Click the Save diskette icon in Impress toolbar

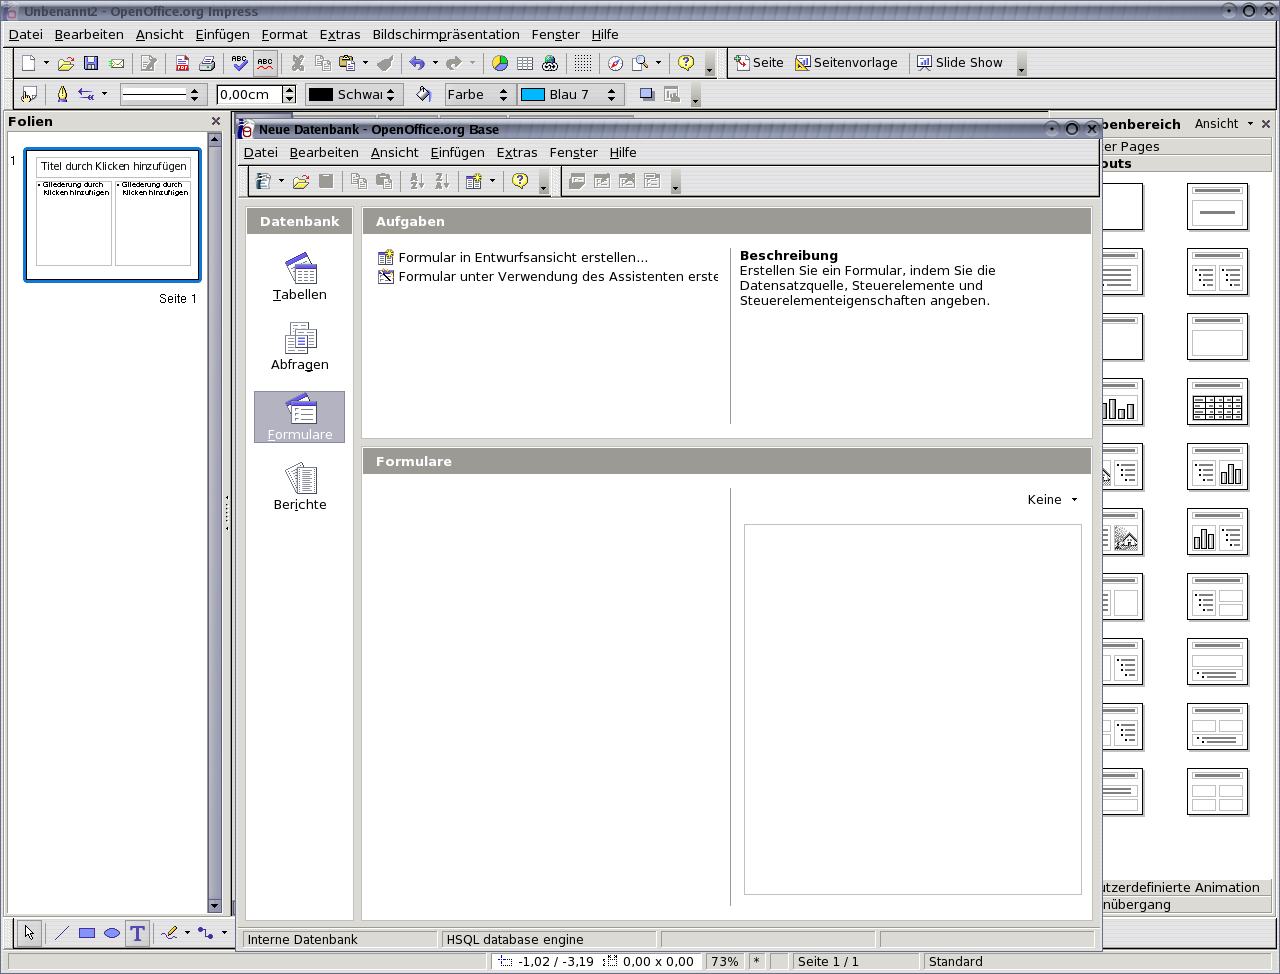click(x=91, y=63)
